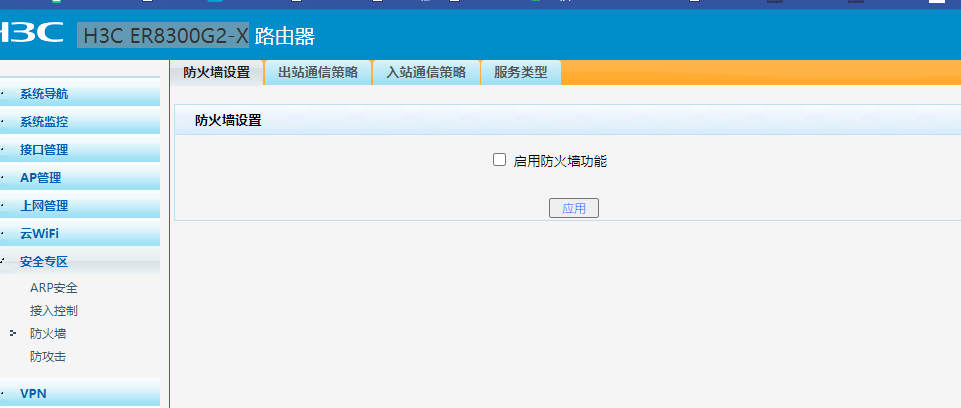Open the ARP安全 submenu item
Screen dimensions: 961x408
coord(54,288)
